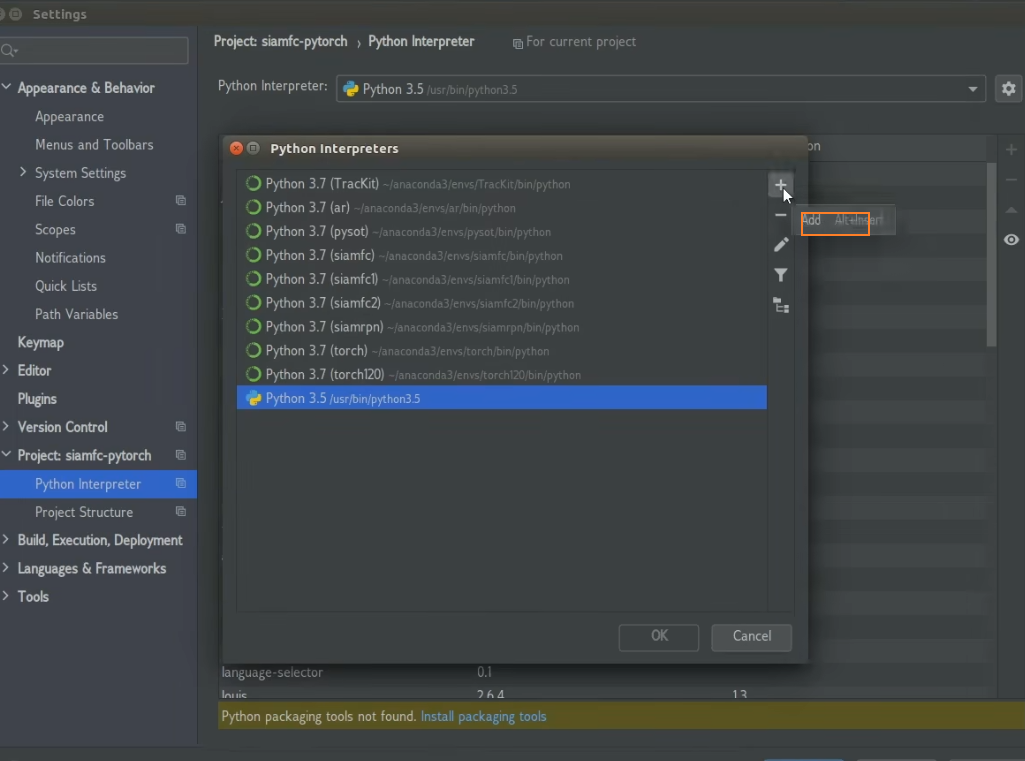The image size is (1025, 761).
Task: Open the Python Interpreter combo box dropdown arrow
Action: coord(972,89)
